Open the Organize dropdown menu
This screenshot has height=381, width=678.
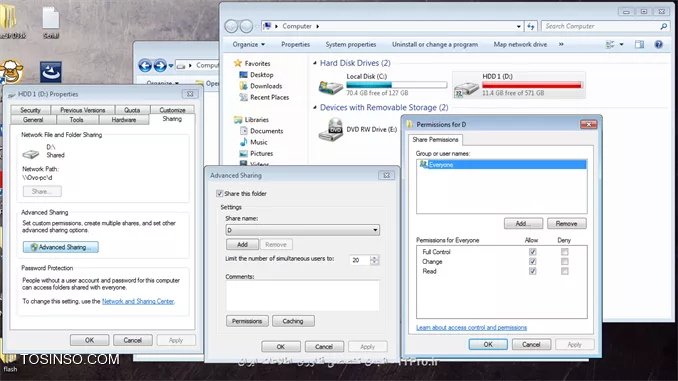[249, 44]
